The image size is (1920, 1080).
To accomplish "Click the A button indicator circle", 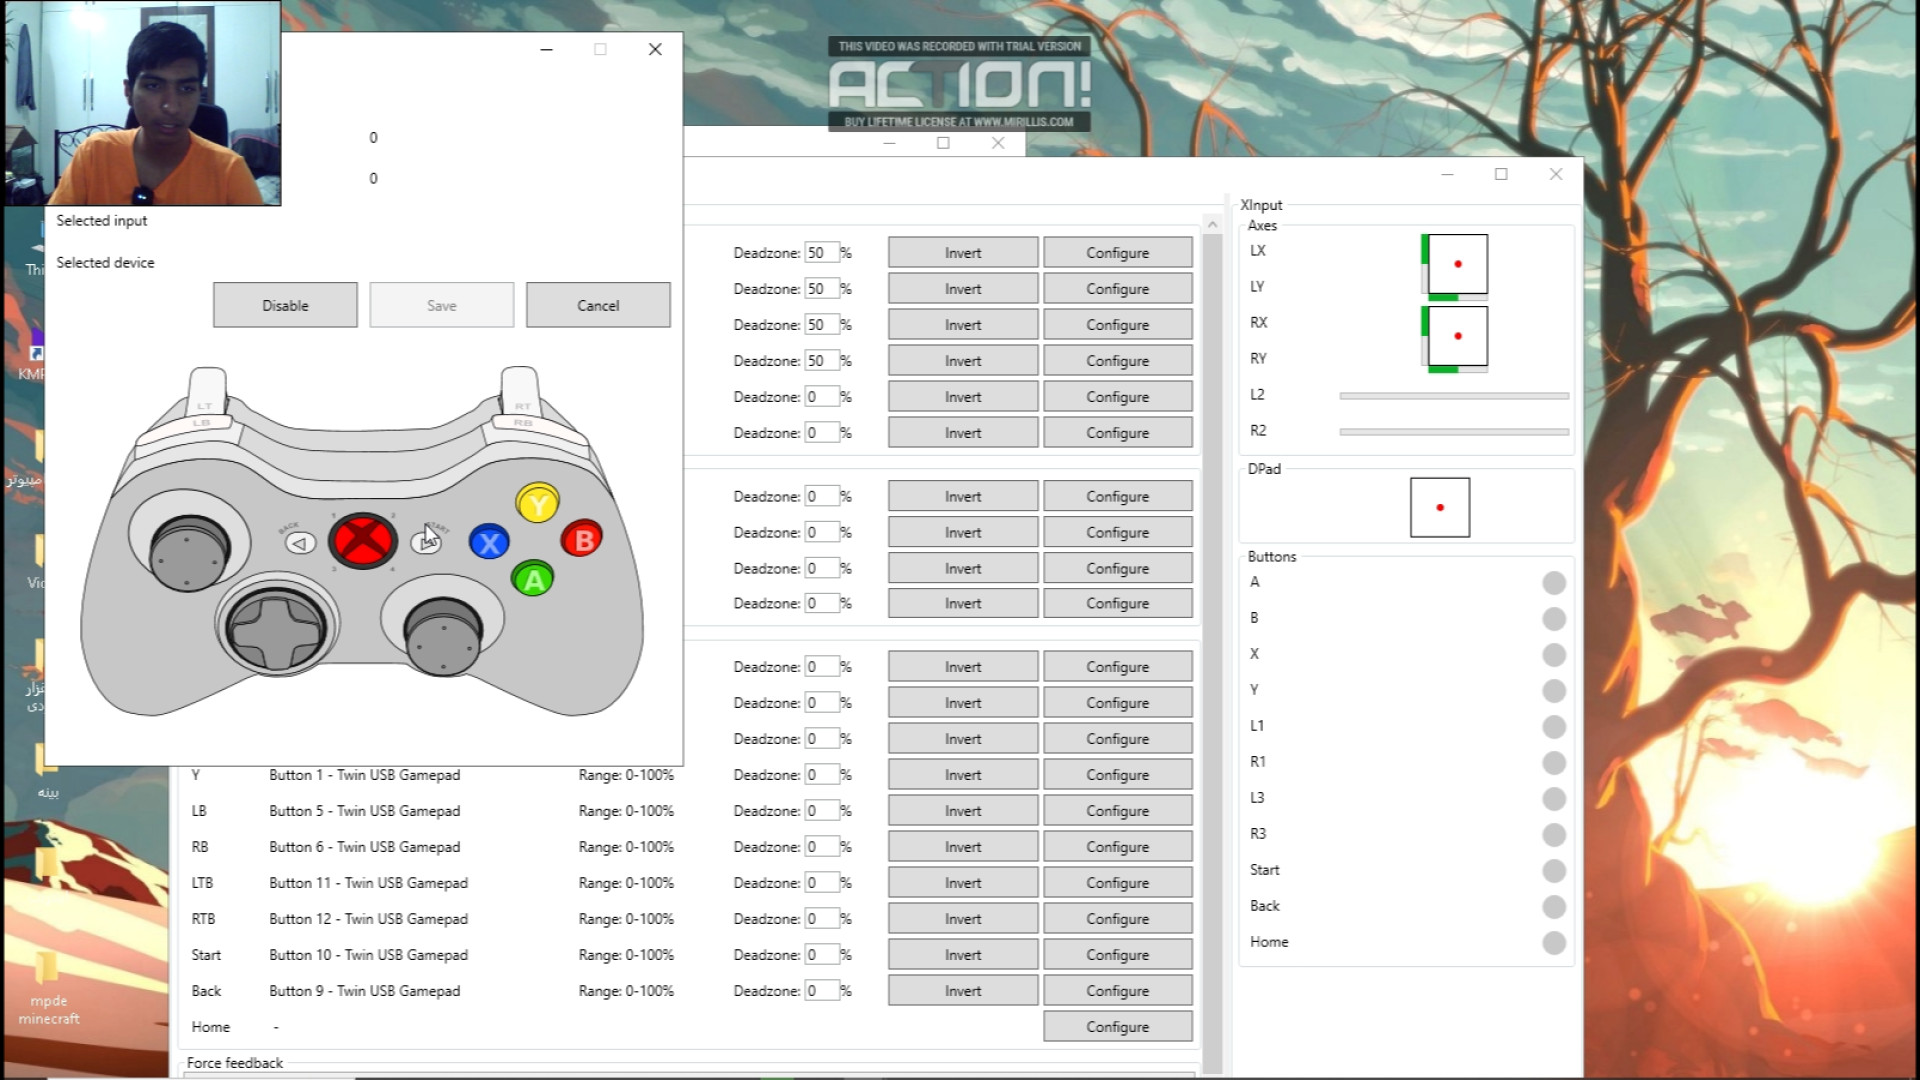I will tap(1553, 583).
